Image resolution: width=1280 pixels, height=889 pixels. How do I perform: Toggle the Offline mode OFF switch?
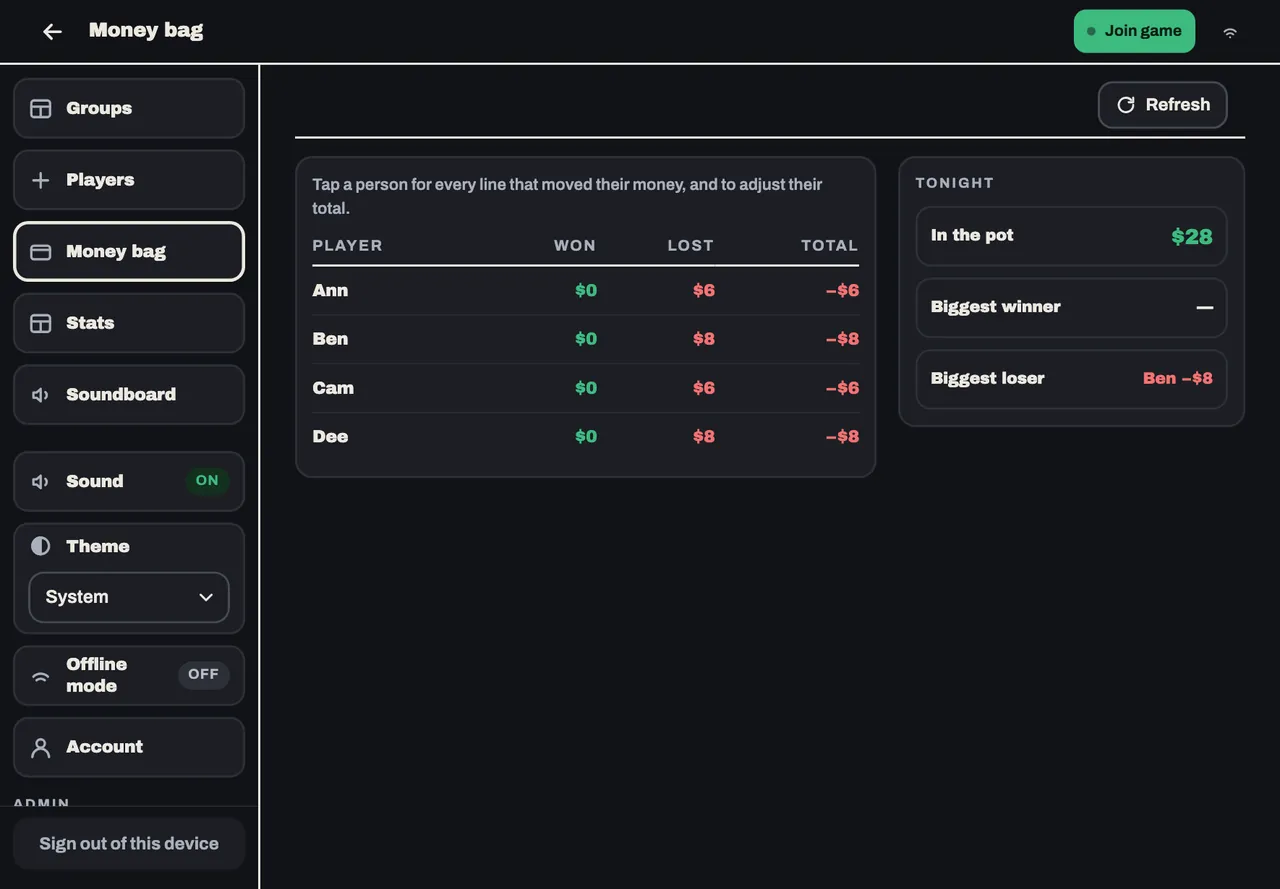pyautogui.click(x=204, y=675)
